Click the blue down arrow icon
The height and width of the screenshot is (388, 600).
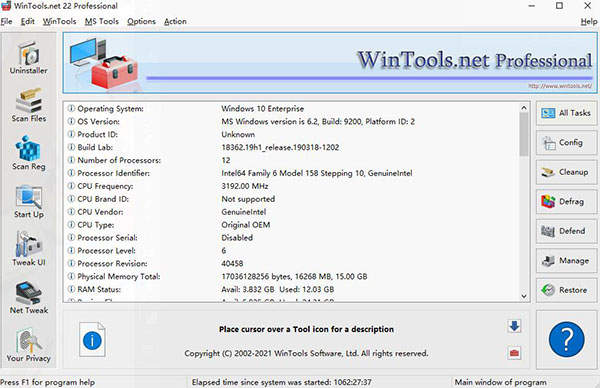(x=514, y=326)
